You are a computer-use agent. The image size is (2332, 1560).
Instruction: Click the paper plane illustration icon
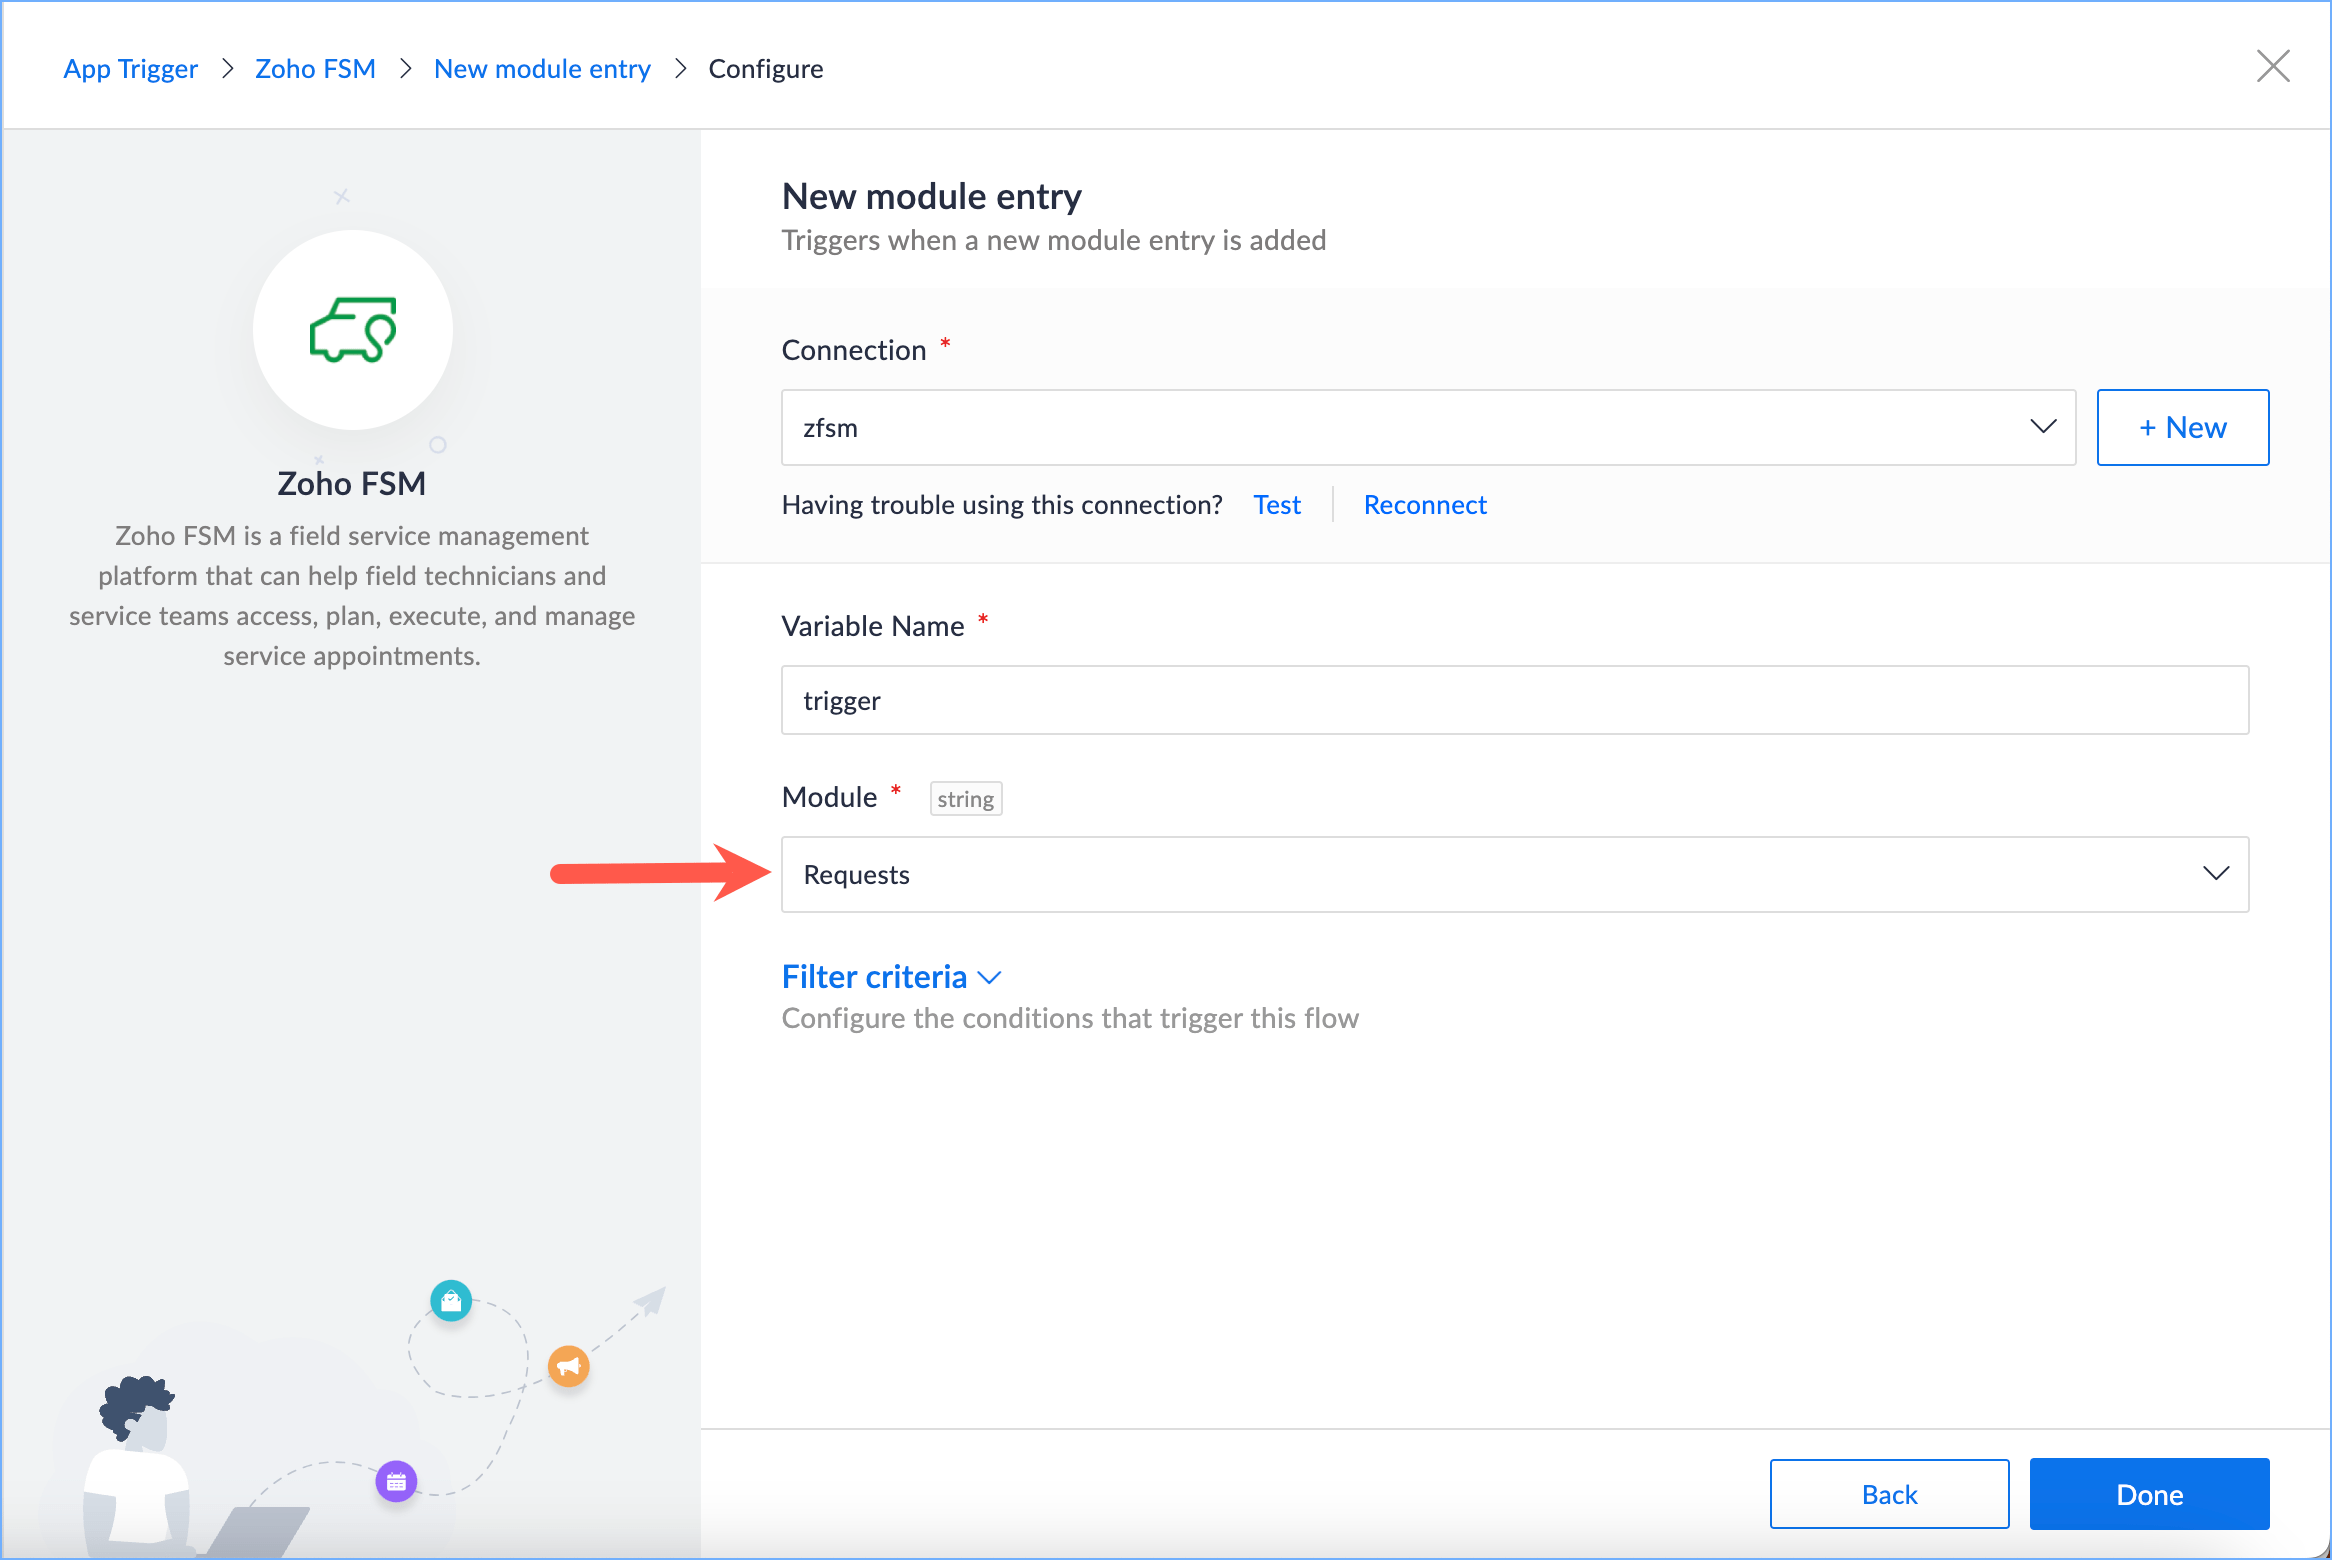tap(651, 1300)
